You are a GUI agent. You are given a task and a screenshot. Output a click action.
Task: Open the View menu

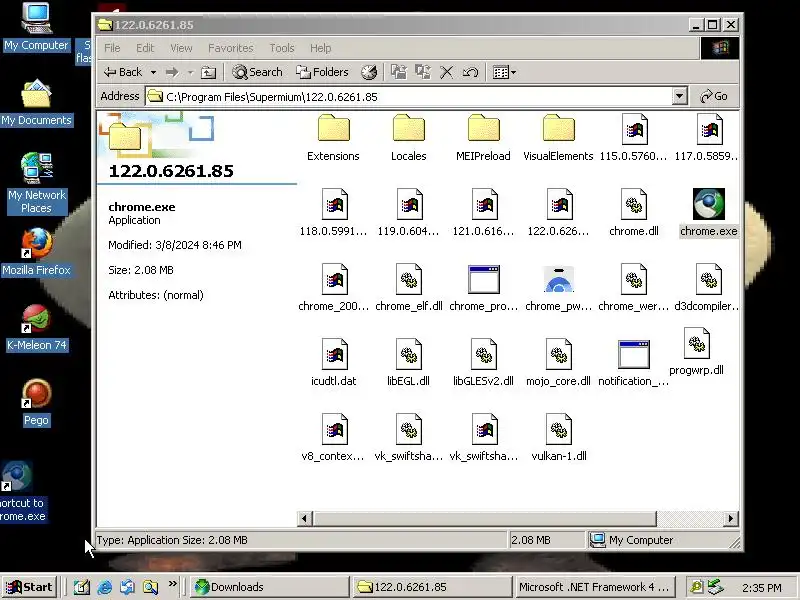tap(181, 48)
